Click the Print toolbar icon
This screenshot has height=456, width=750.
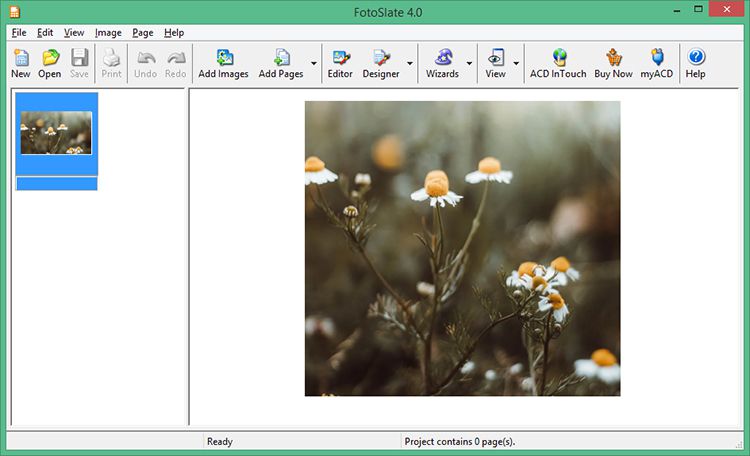tap(111, 63)
